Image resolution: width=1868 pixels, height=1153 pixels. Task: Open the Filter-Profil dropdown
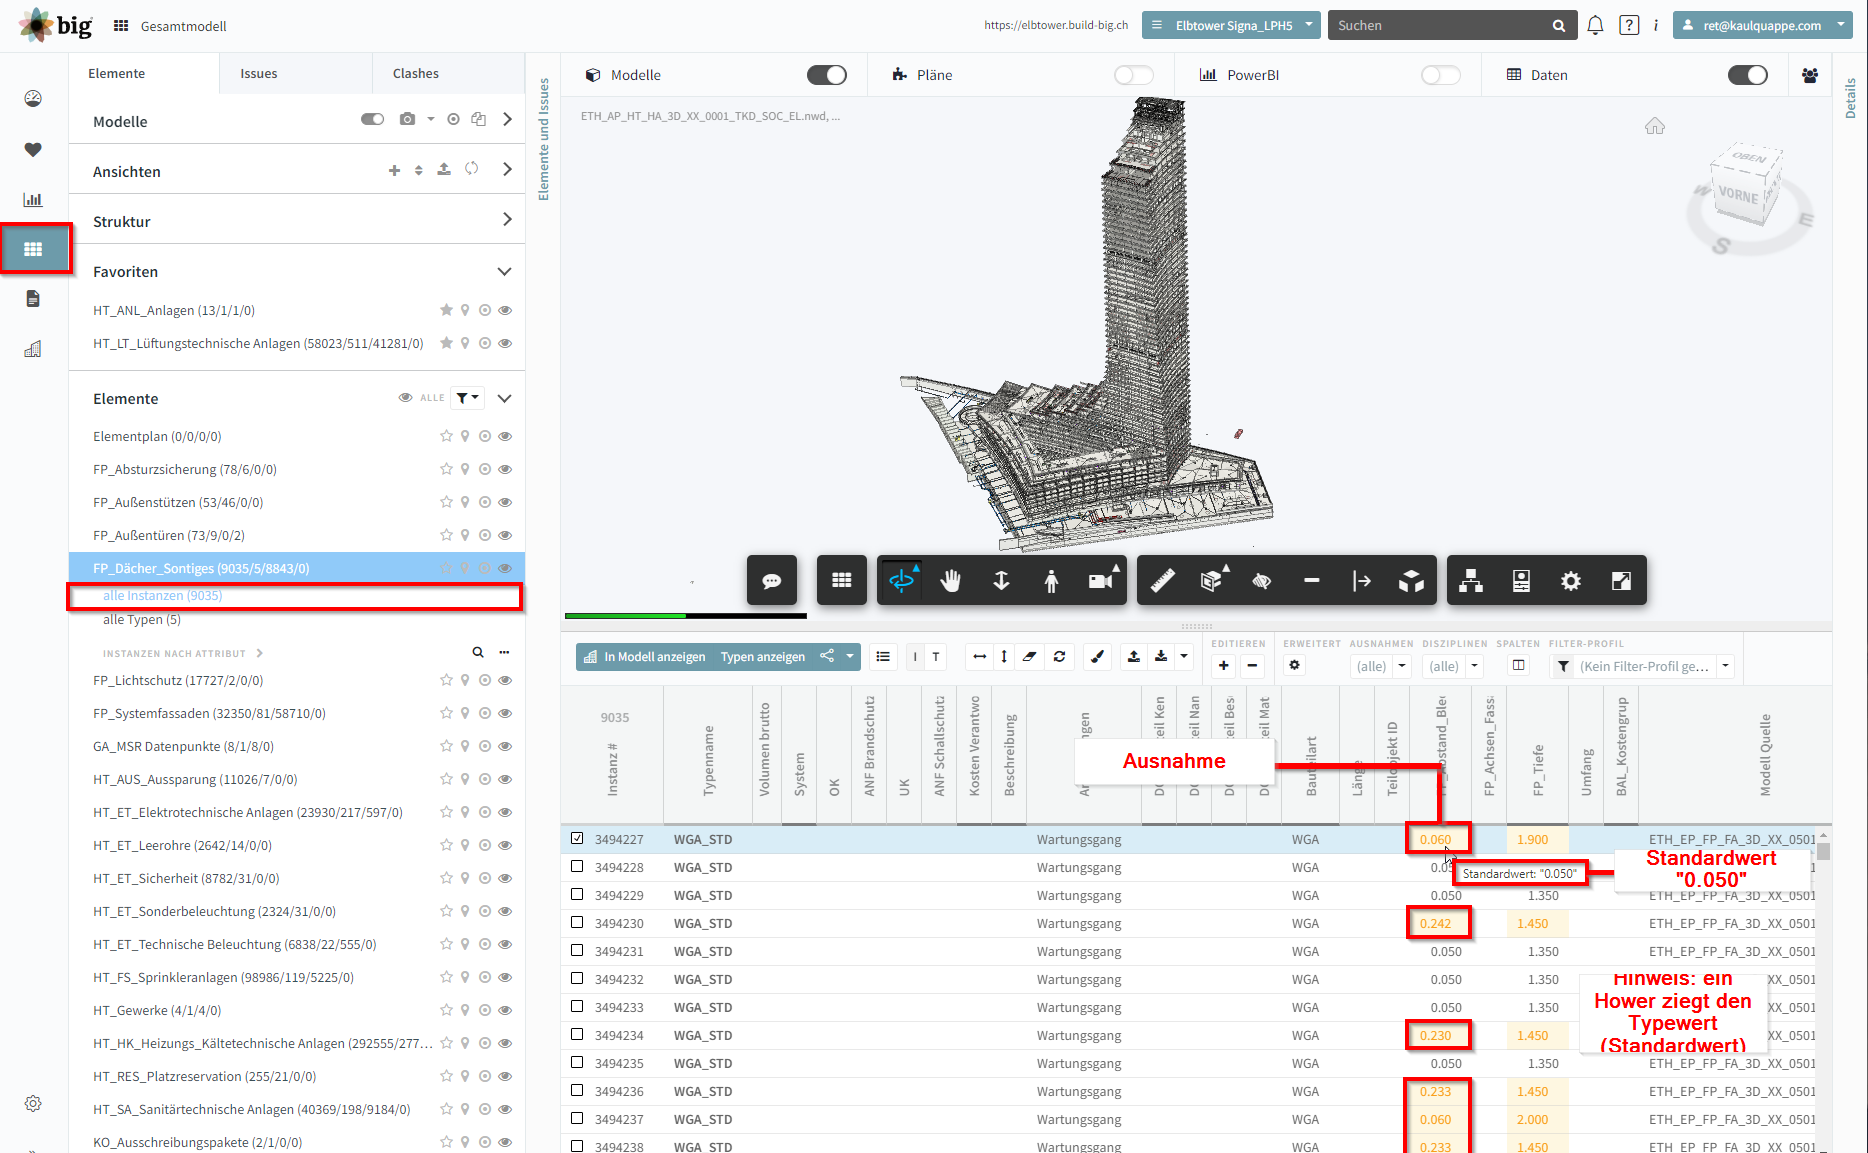tap(1642, 666)
